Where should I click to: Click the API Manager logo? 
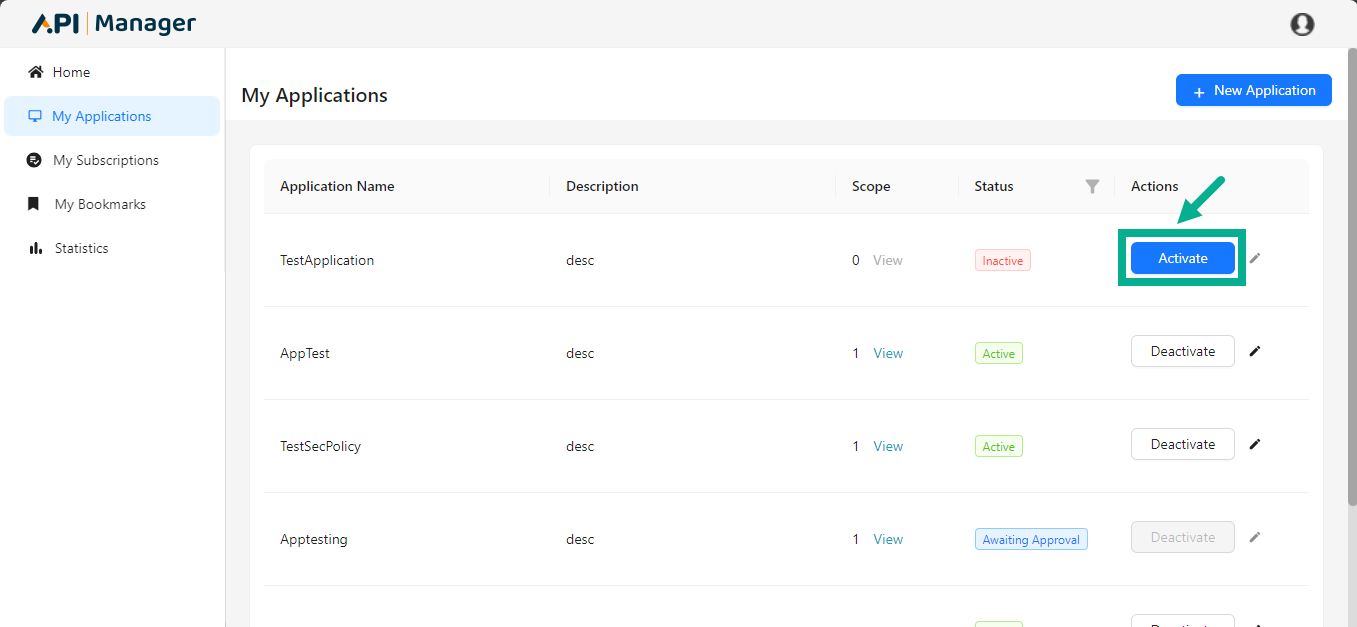pos(114,24)
